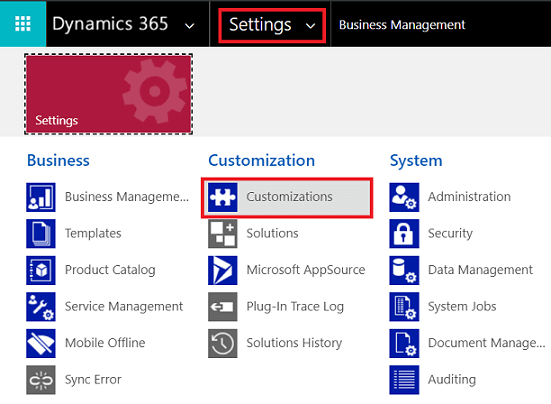The width and height of the screenshot is (551, 404).
Task: Click the Customization section heading
Action: tap(261, 161)
